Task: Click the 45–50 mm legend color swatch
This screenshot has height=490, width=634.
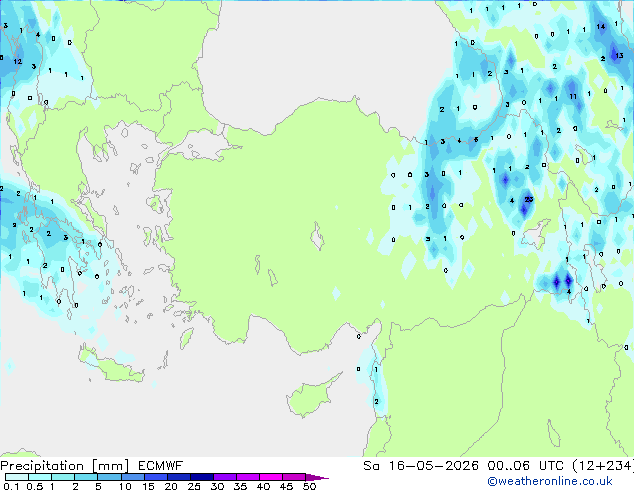Action: pos(294,477)
